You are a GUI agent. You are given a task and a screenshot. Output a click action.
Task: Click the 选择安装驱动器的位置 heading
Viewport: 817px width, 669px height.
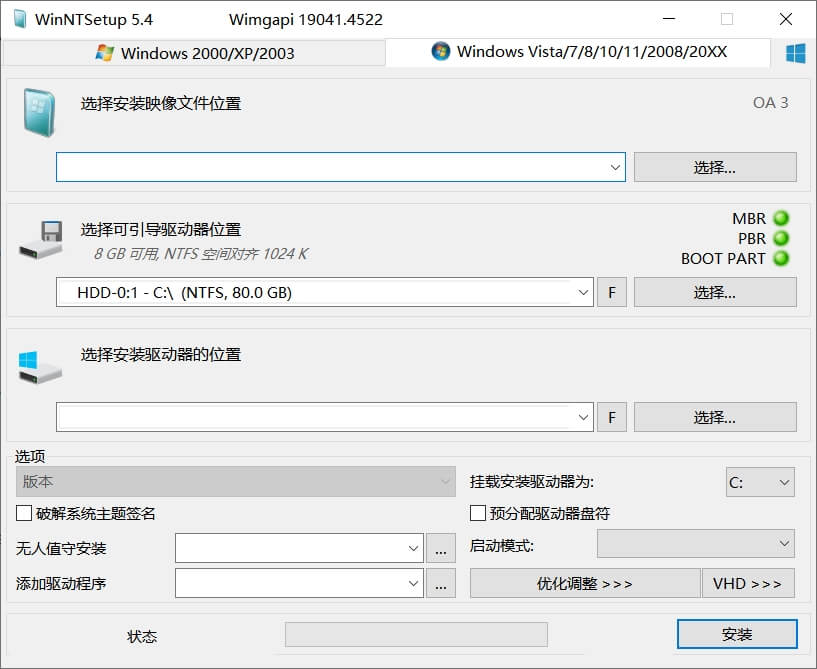(x=160, y=354)
